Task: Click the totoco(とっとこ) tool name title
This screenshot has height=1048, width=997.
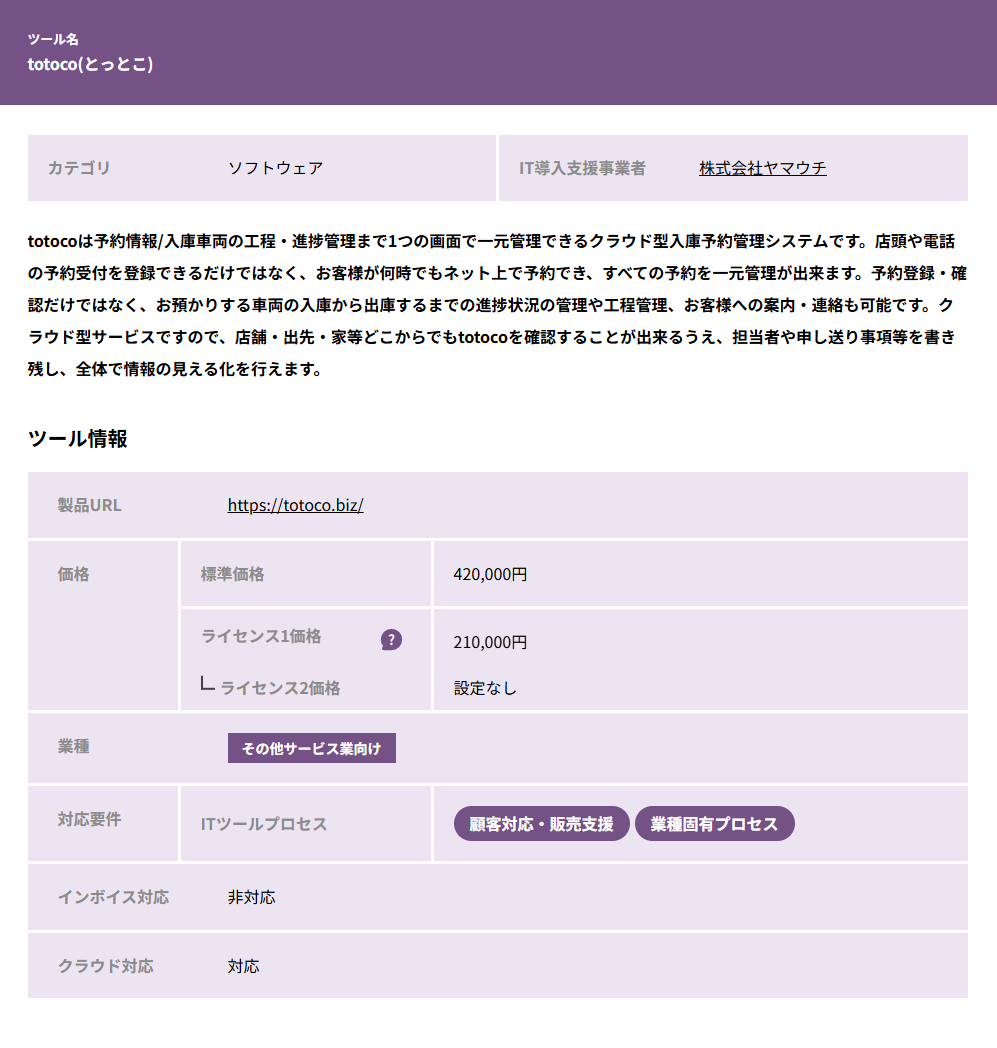Action: point(90,64)
